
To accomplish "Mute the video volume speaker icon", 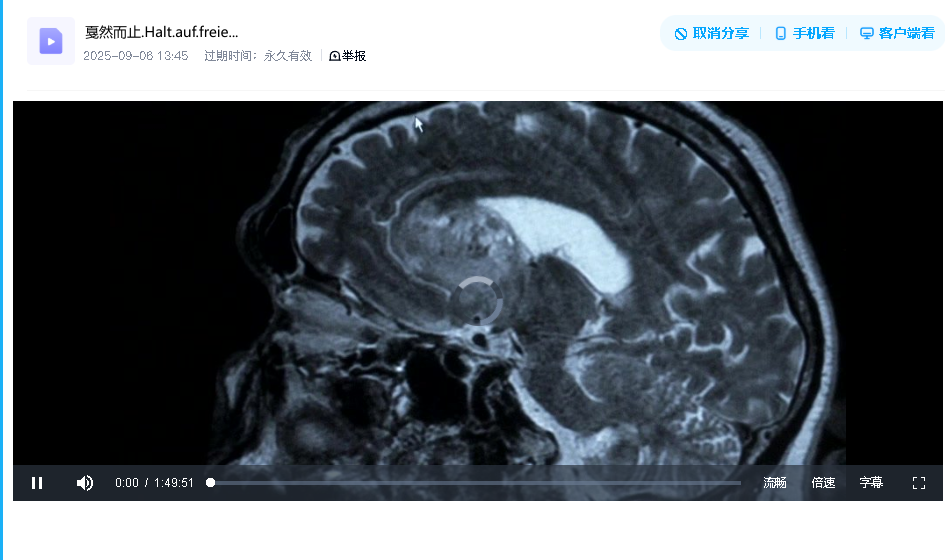I will (x=85, y=483).
